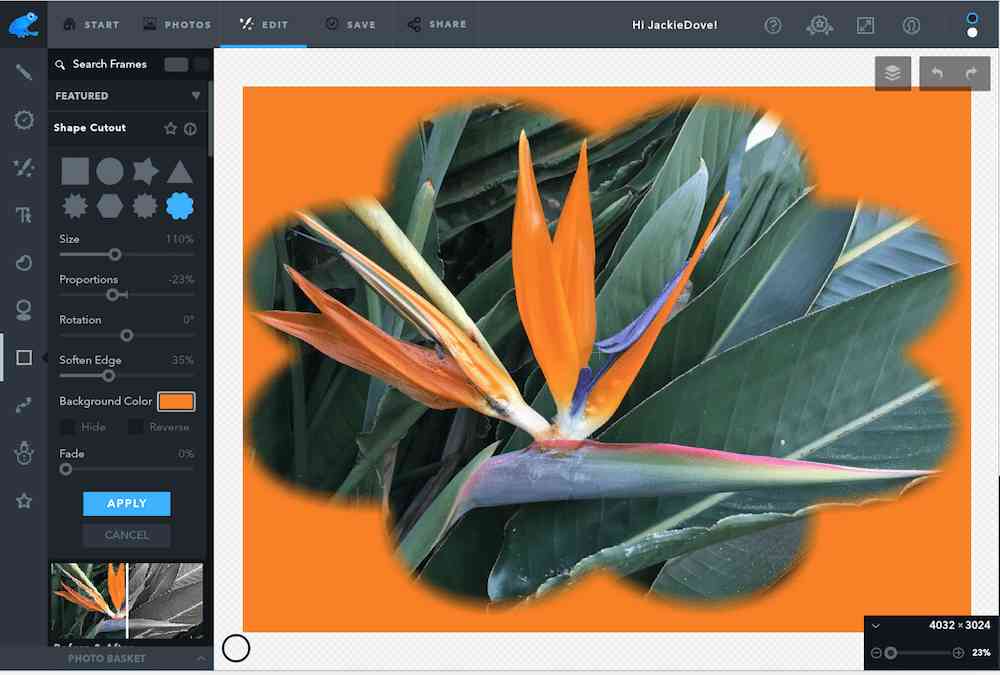Click the Rotation slider handle

pyautogui.click(x=127, y=335)
